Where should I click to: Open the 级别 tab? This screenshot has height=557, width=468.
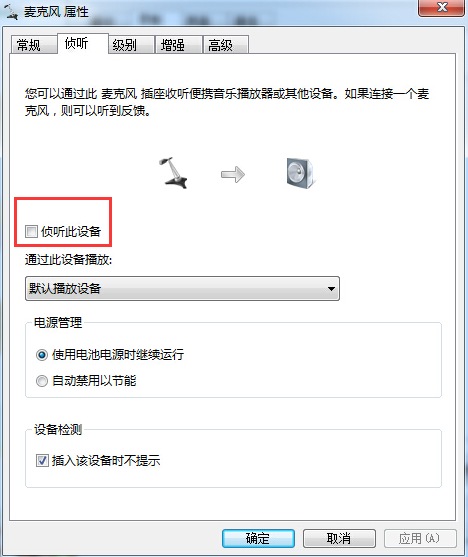click(131, 45)
